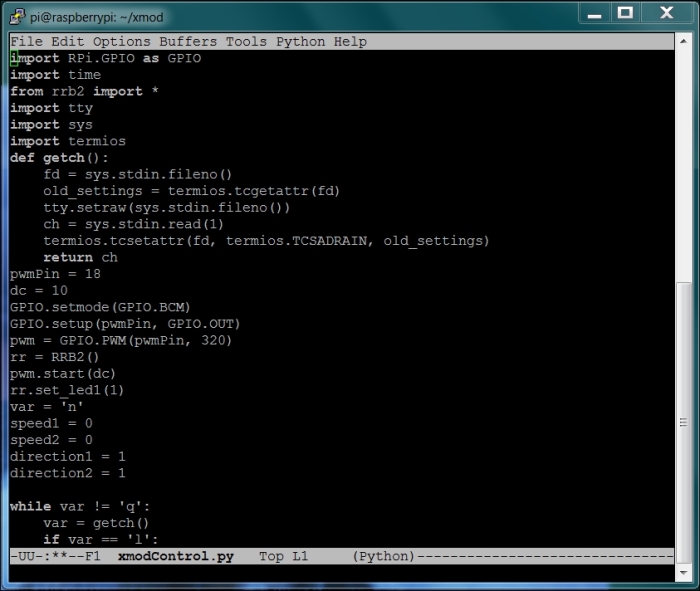Click 'Top L1' position indicator in mode line
Screen dimensions: 700x591
coord(284,556)
